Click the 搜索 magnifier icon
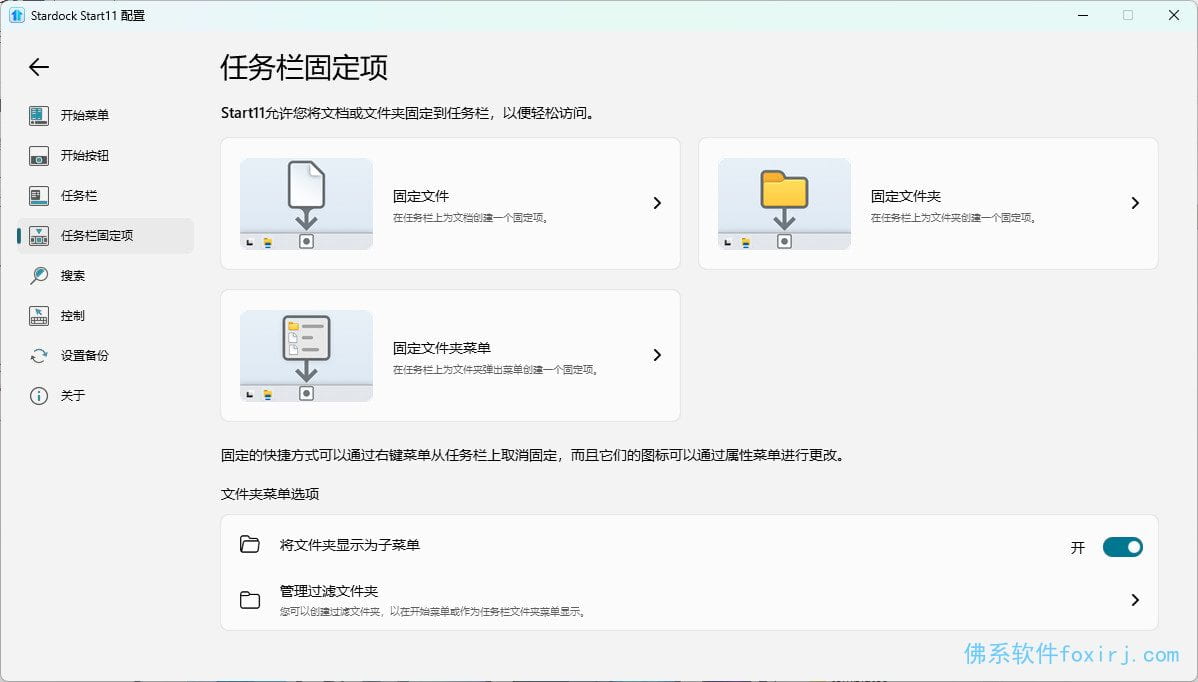 (x=39, y=276)
